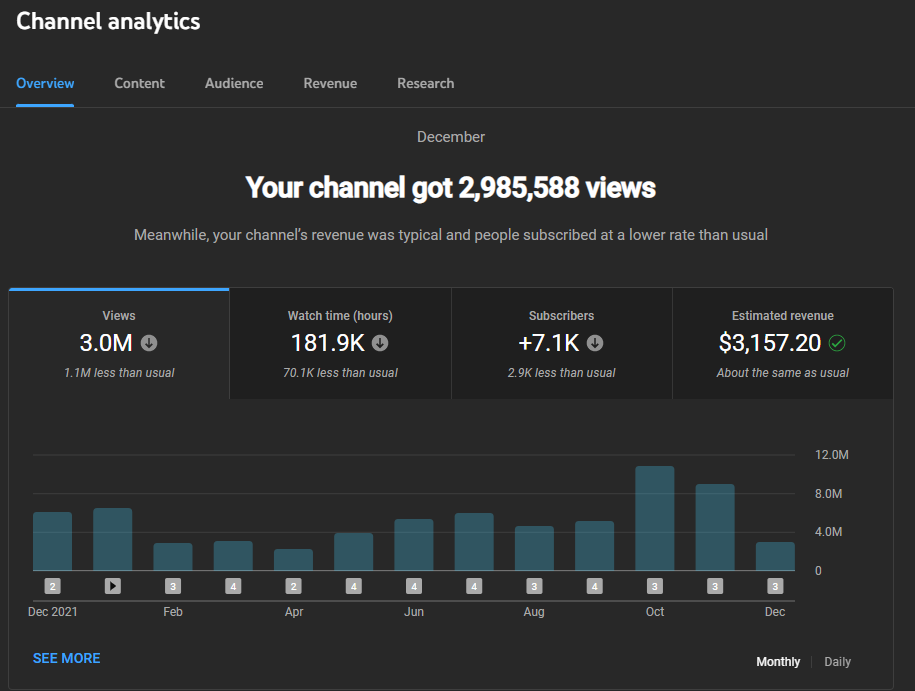
Task: Click the green checkmark beside Estimated revenue
Action: (837, 343)
